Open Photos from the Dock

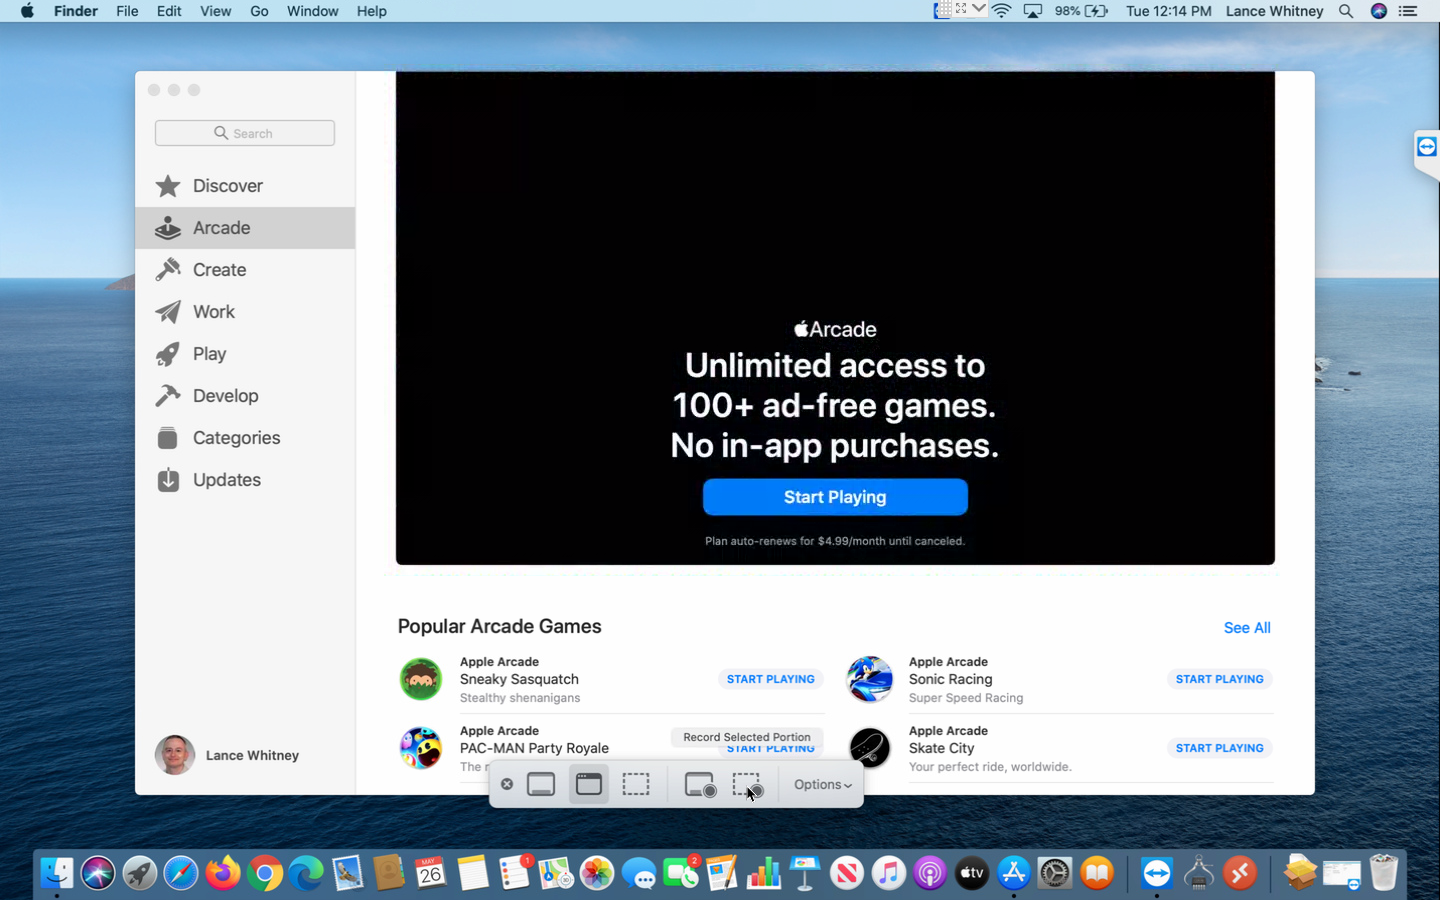click(x=597, y=873)
